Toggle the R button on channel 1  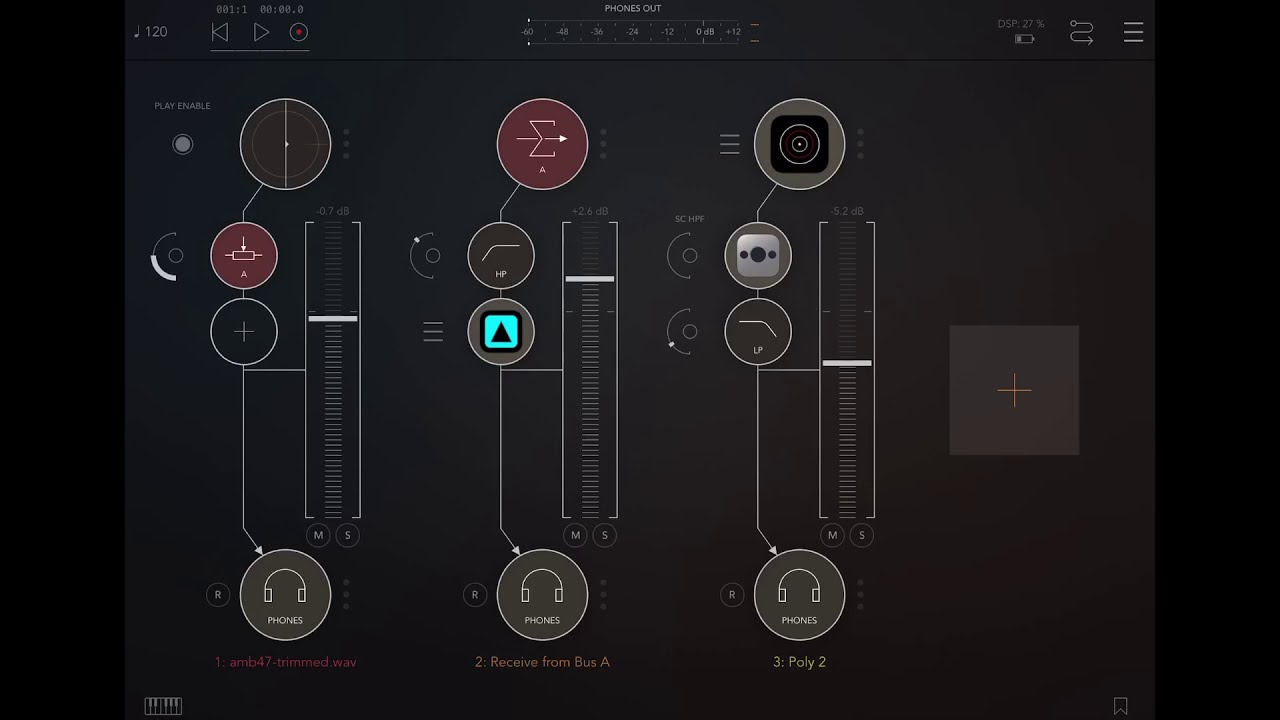click(218, 595)
